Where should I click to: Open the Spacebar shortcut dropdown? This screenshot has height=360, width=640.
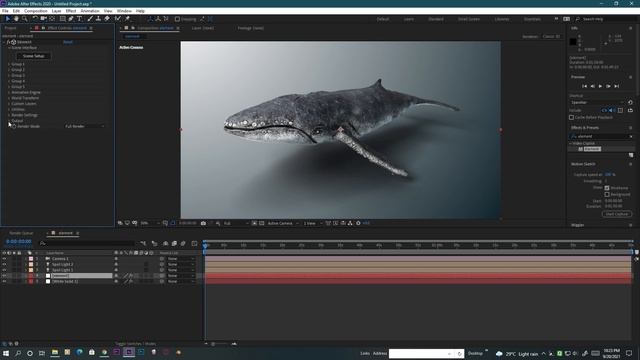(597, 102)
